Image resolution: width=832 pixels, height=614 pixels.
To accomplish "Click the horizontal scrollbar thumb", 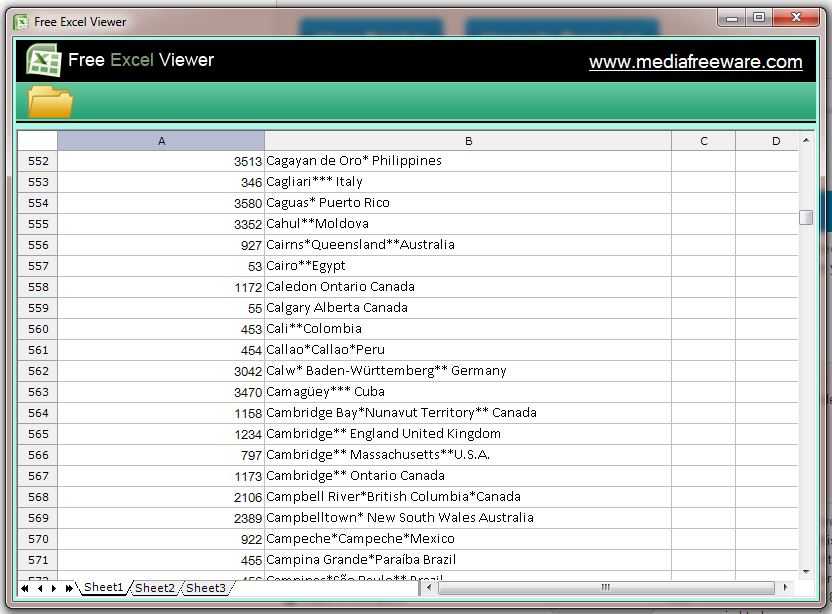I will [x=605, y=587].
